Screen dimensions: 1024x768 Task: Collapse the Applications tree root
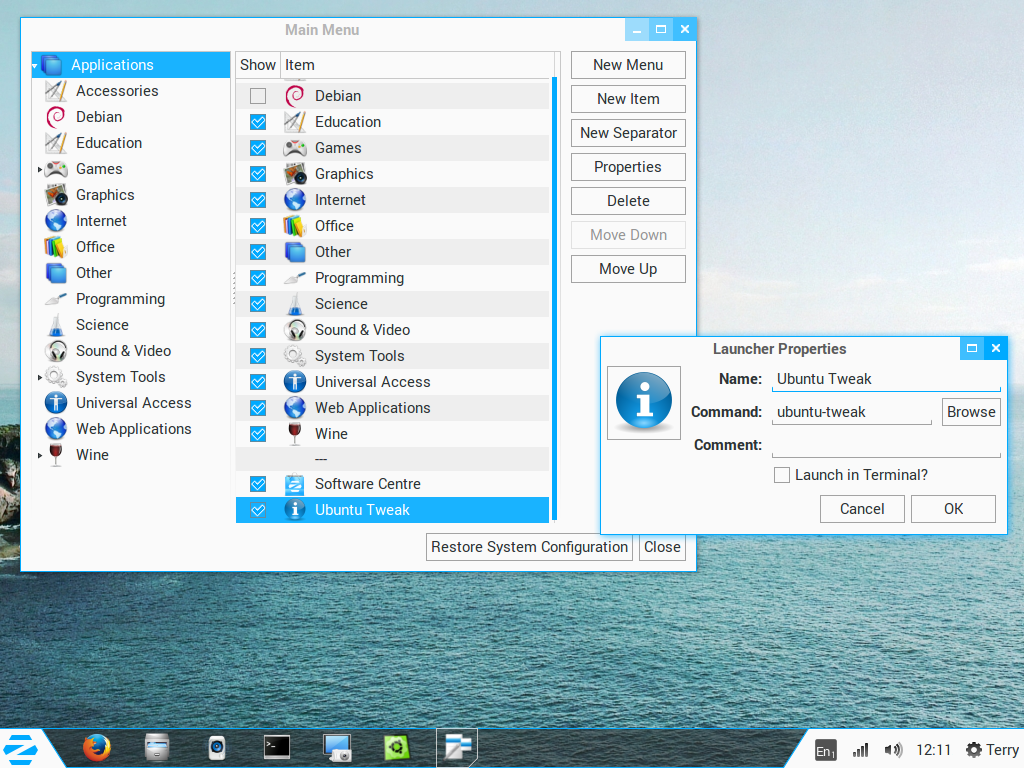pos(36,66)
